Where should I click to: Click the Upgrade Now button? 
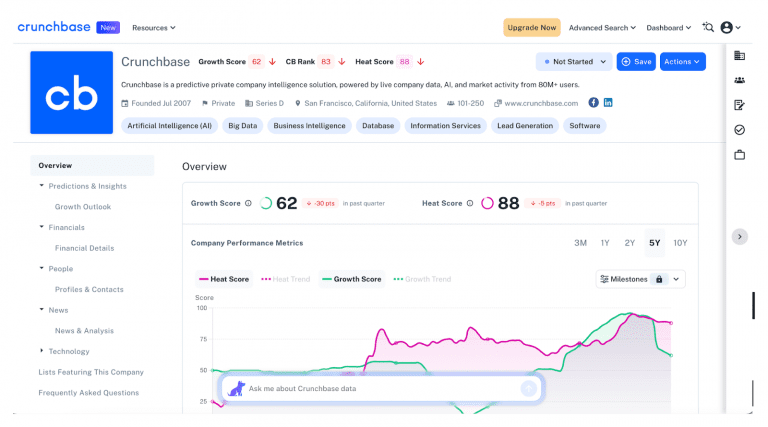click(531, 27)
